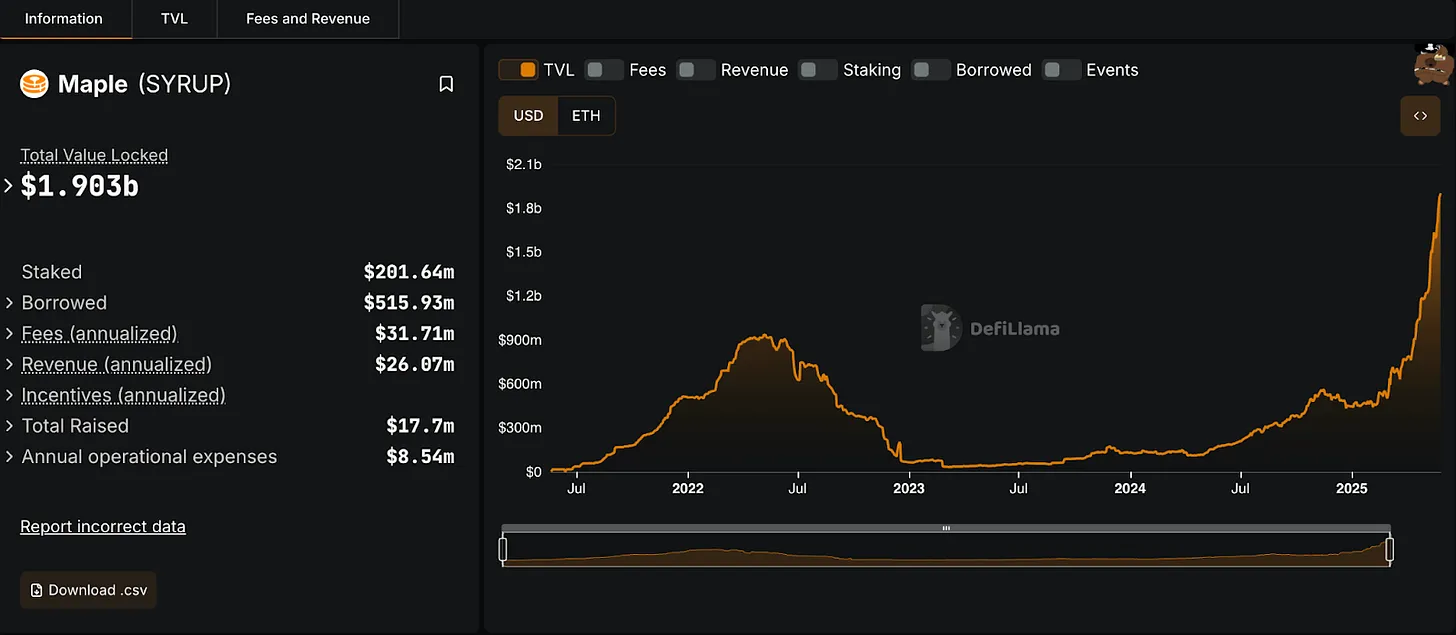This screenshot has height=635, width=1456.
Task: Click the right handle of the range slider
Action: [x=1389, y=549]
